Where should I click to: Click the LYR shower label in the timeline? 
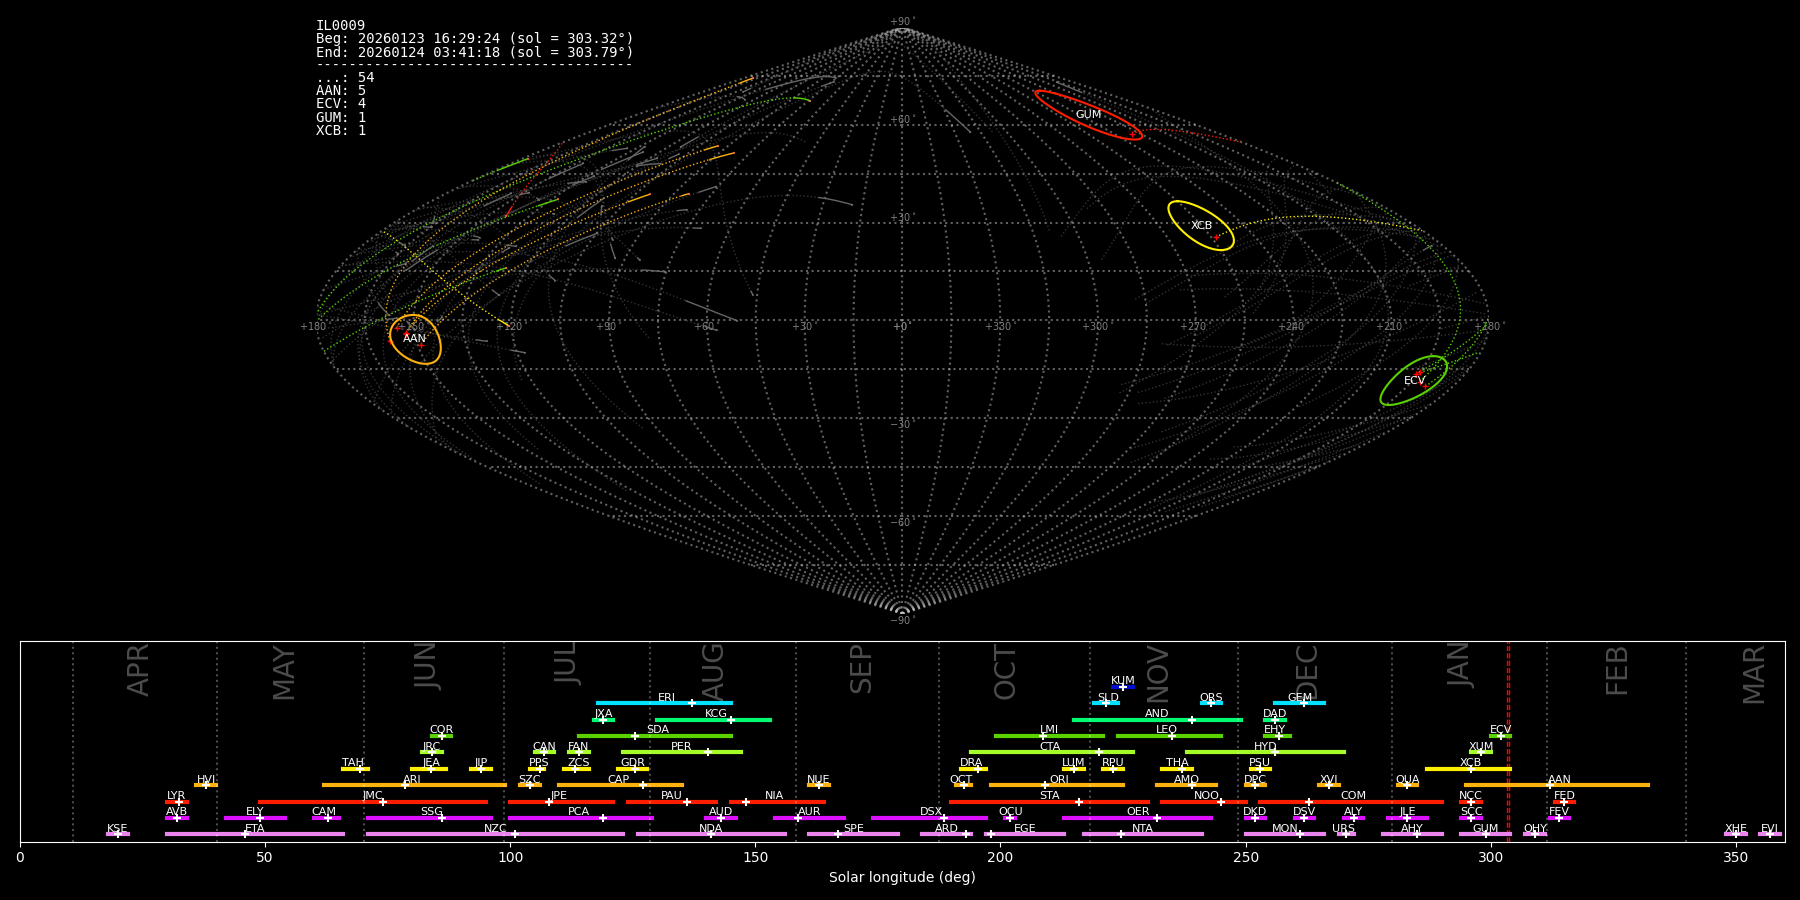click(x=176, y=796)
